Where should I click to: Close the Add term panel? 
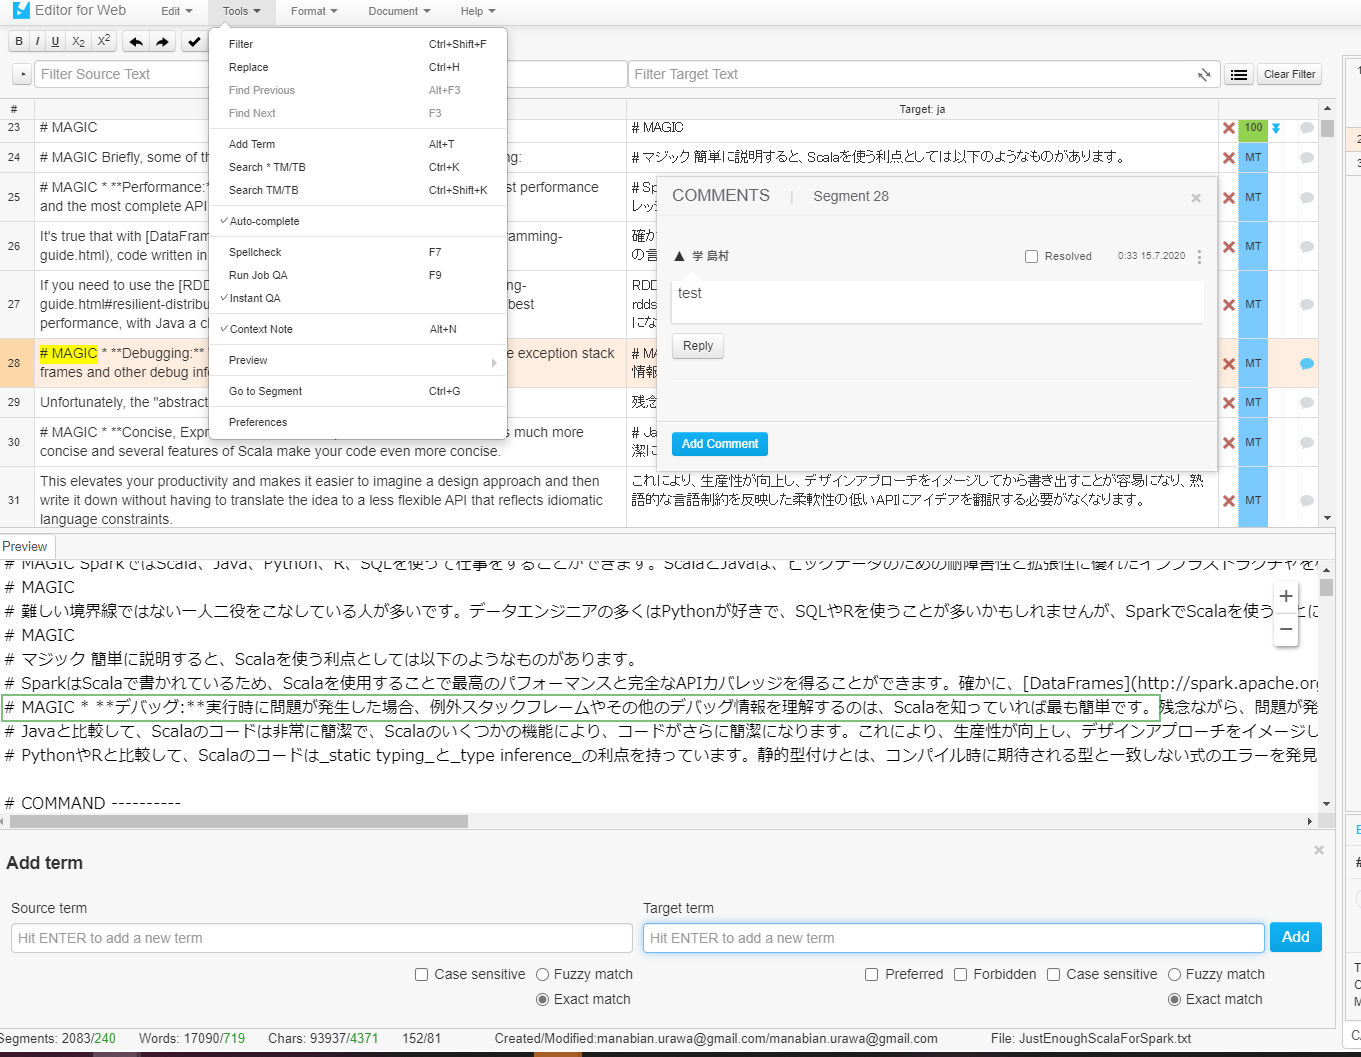click(x=1319, y=850)
